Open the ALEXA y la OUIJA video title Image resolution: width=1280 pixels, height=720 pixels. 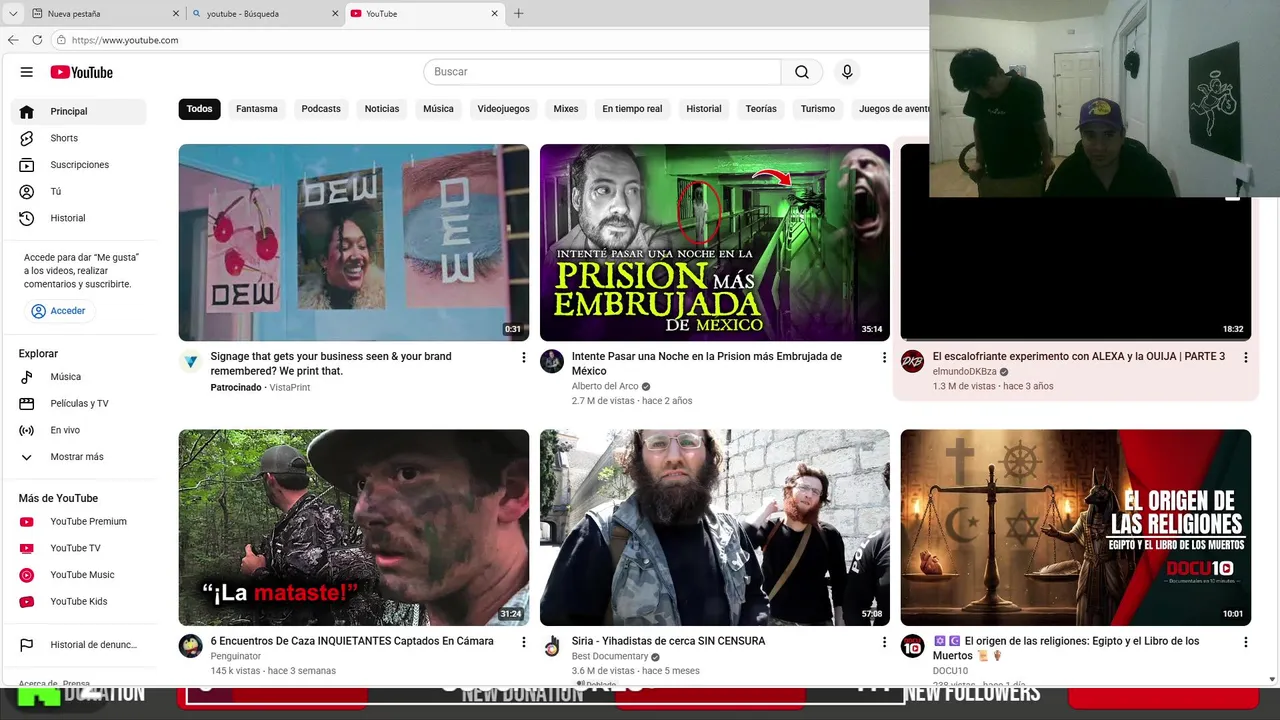click(1079, 356)
